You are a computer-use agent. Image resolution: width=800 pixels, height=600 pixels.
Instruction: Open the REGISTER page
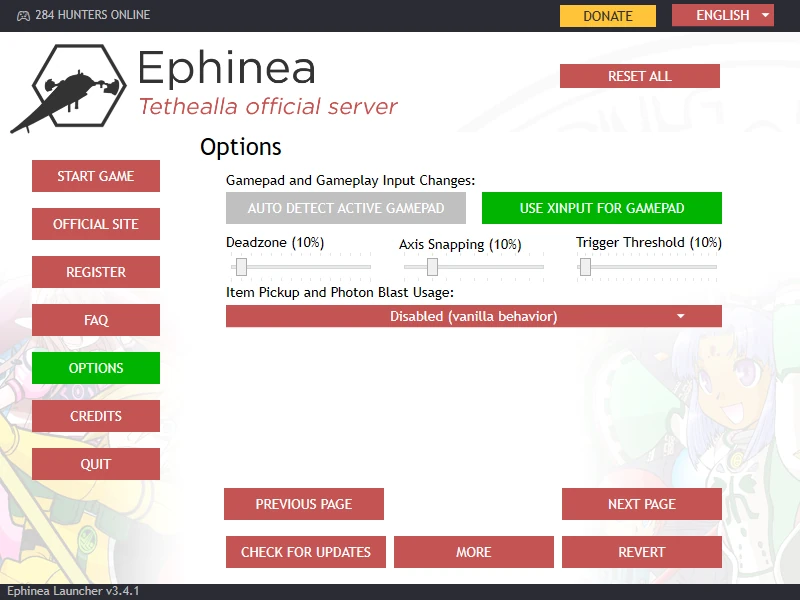(96, 272)
